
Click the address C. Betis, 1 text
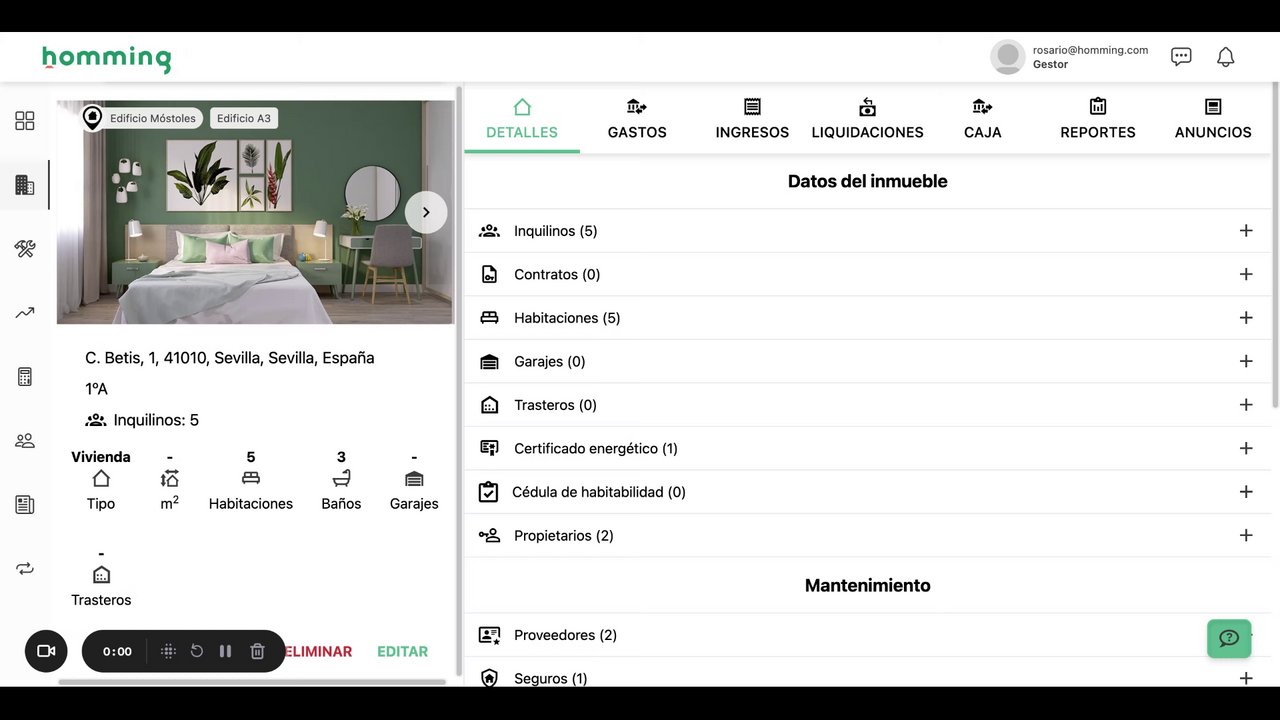[x=230, y=358]
